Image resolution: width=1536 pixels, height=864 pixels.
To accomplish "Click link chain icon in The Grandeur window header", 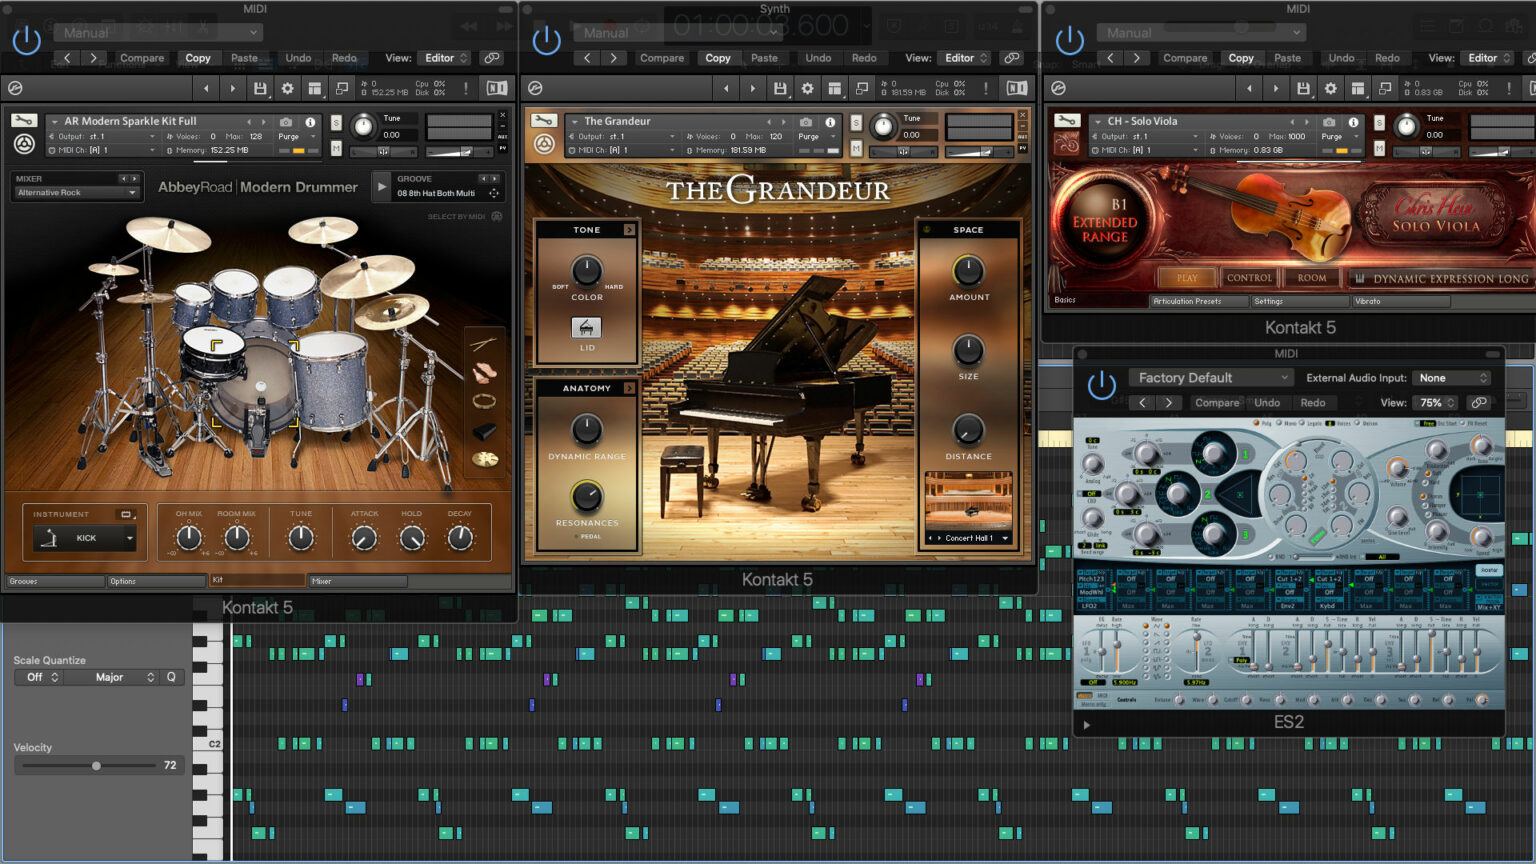I will click(x=1011, y=58).
